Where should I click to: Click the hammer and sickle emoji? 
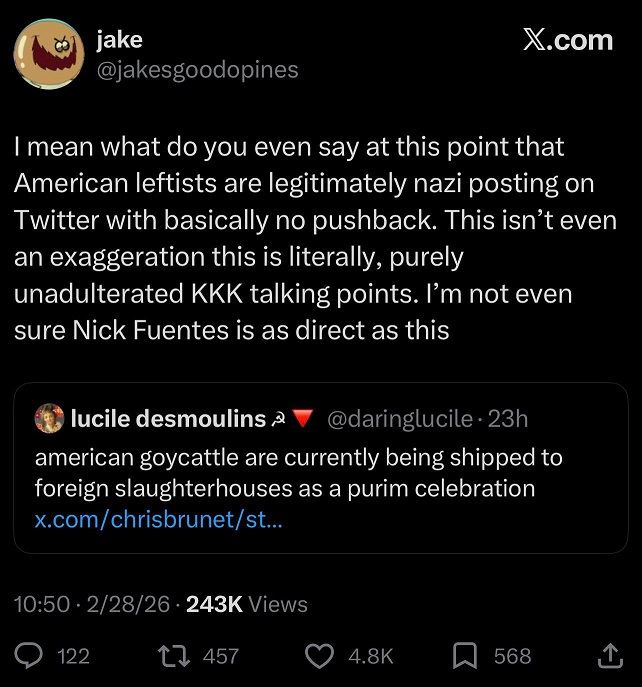coord(281,420)
